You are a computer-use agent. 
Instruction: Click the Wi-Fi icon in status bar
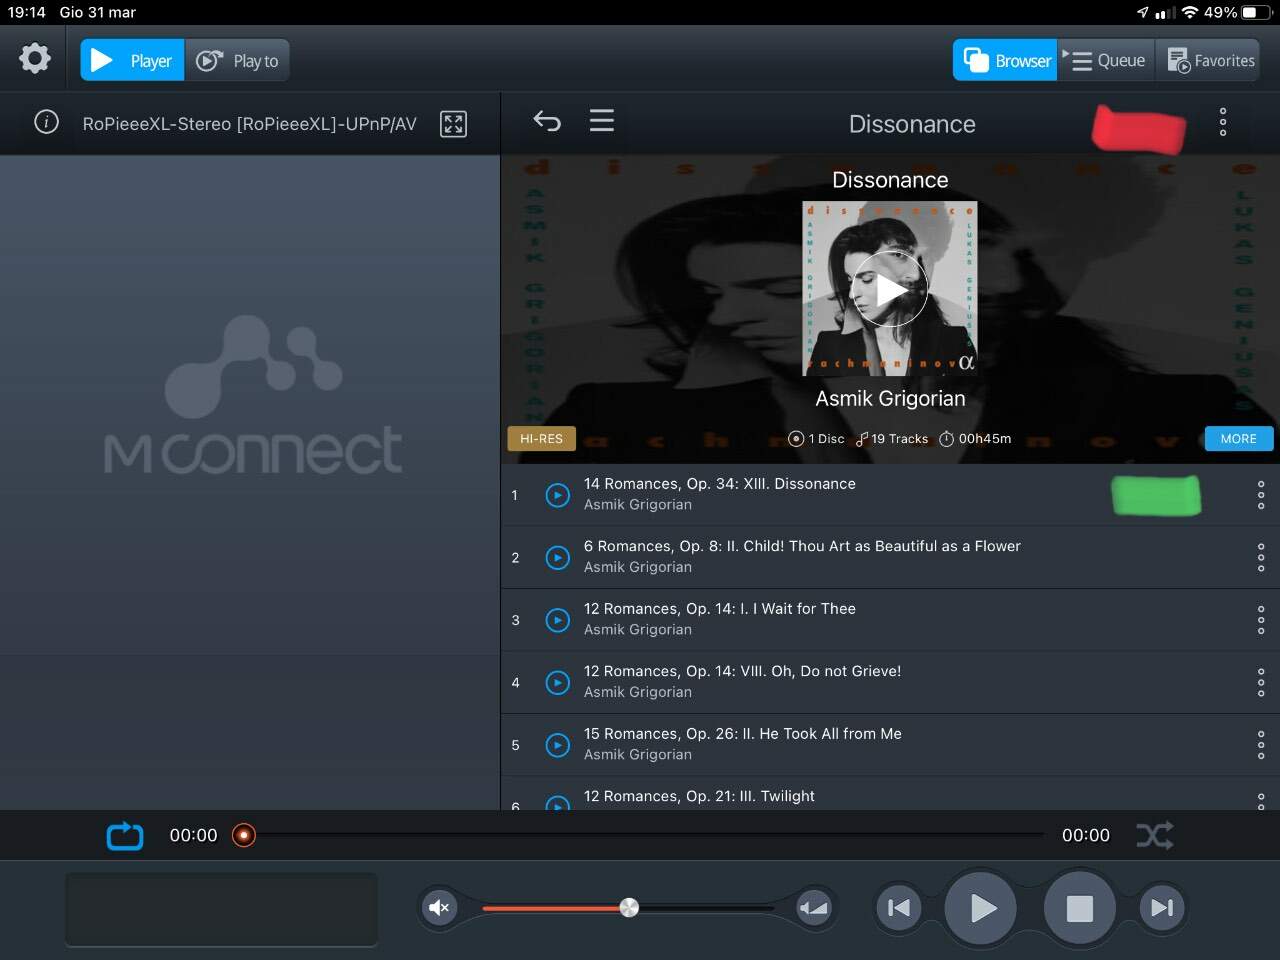click(x=1190, y=12)
